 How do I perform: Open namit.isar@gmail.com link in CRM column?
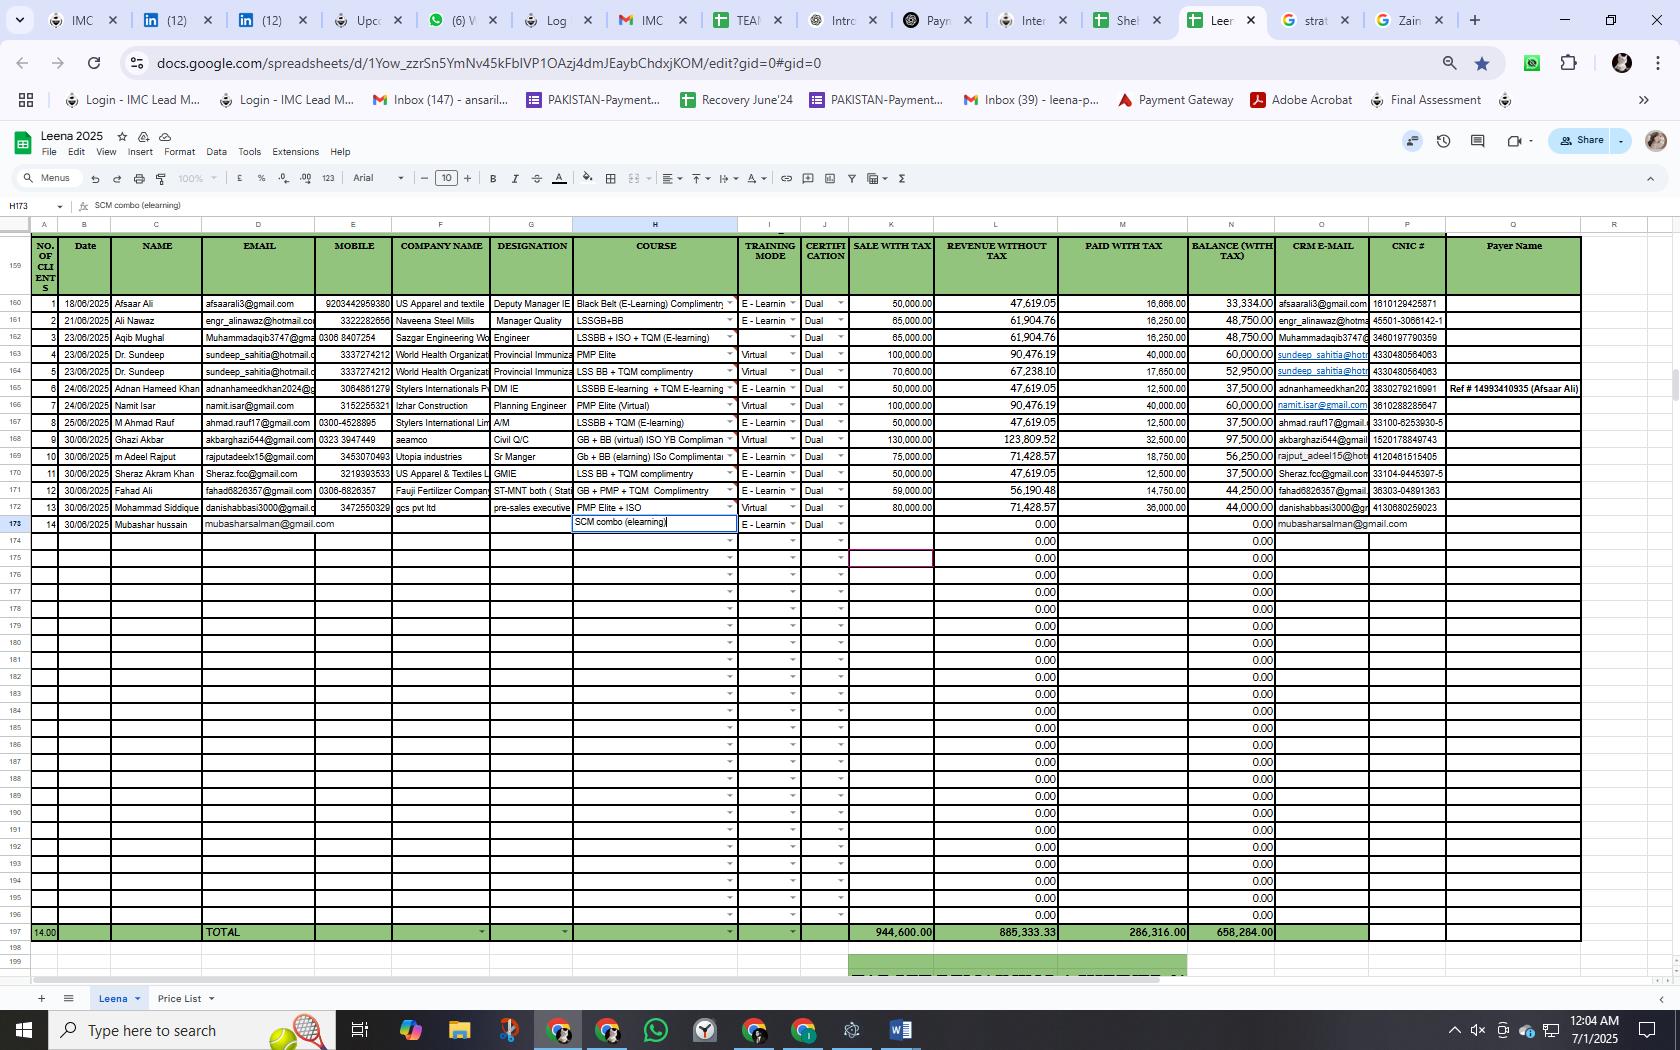[x=1322, y=405]
